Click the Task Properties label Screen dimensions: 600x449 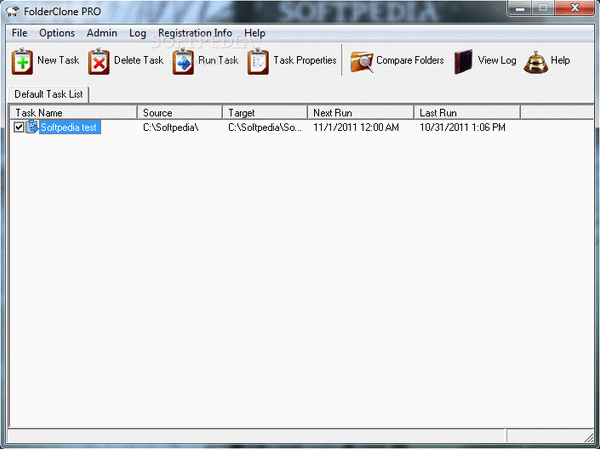point(305,60)
